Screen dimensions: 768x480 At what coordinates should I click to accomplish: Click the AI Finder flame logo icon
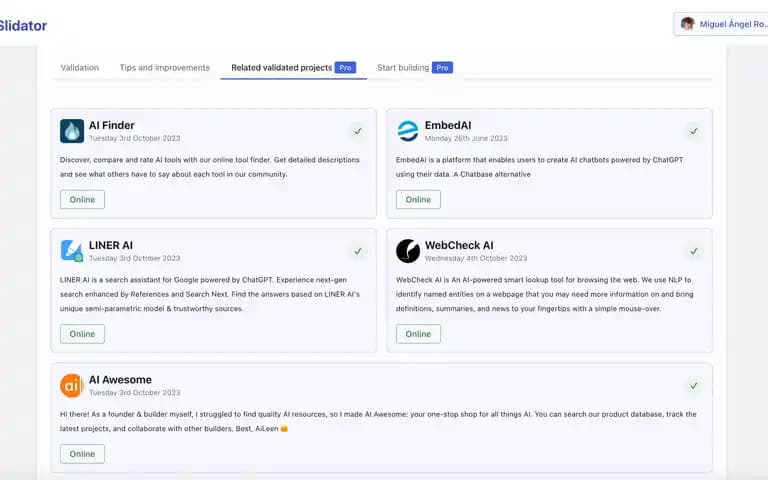[x=72, y=131]
